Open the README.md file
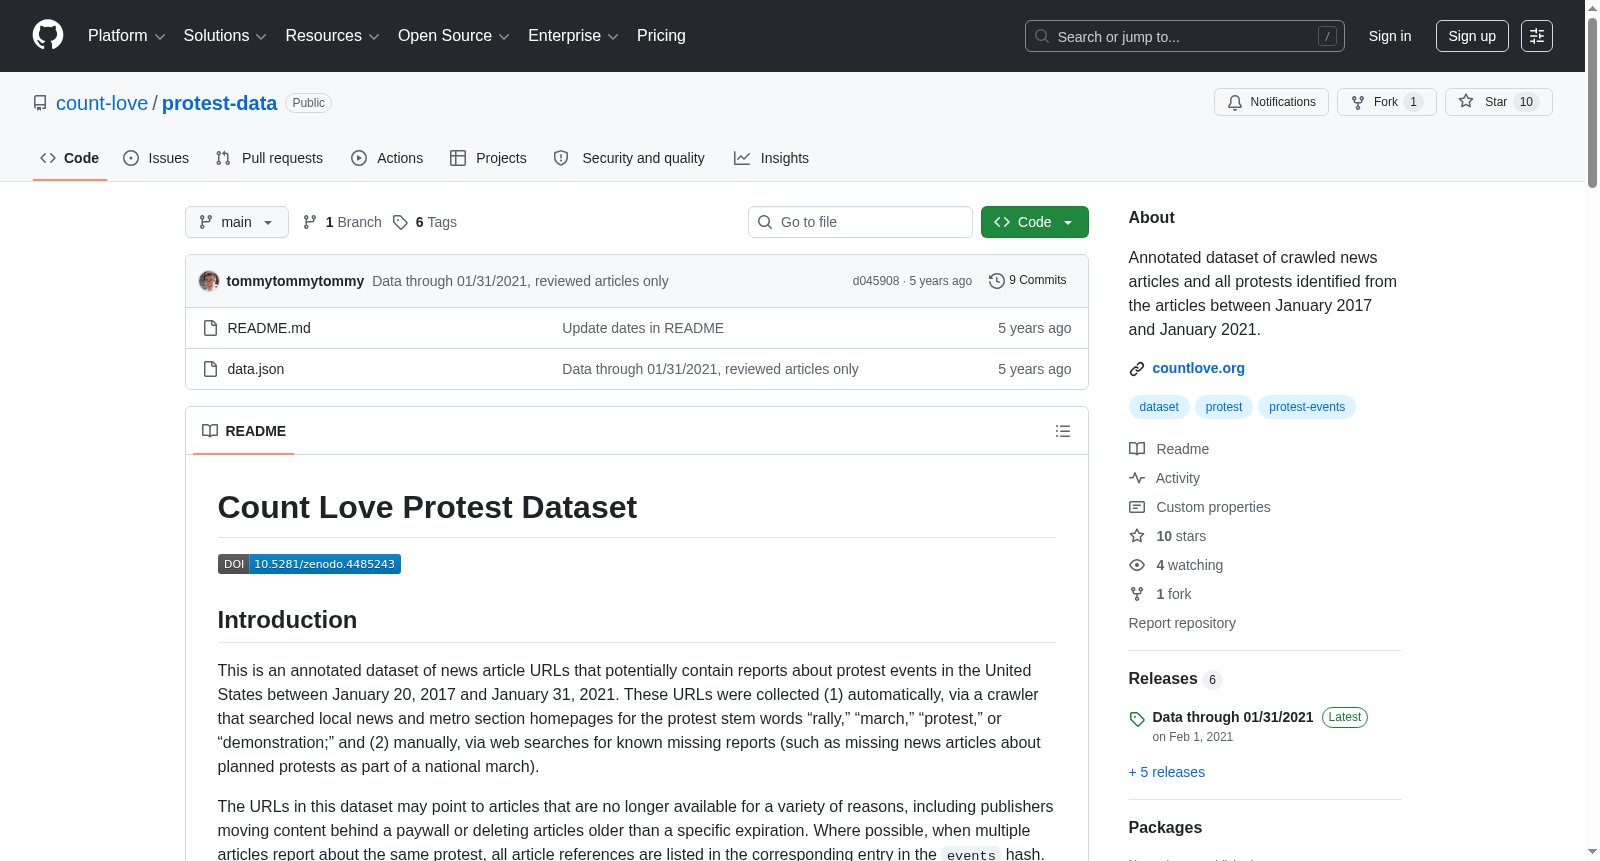Viewport: 1600px width, 861px height. [x=269, y=328]
